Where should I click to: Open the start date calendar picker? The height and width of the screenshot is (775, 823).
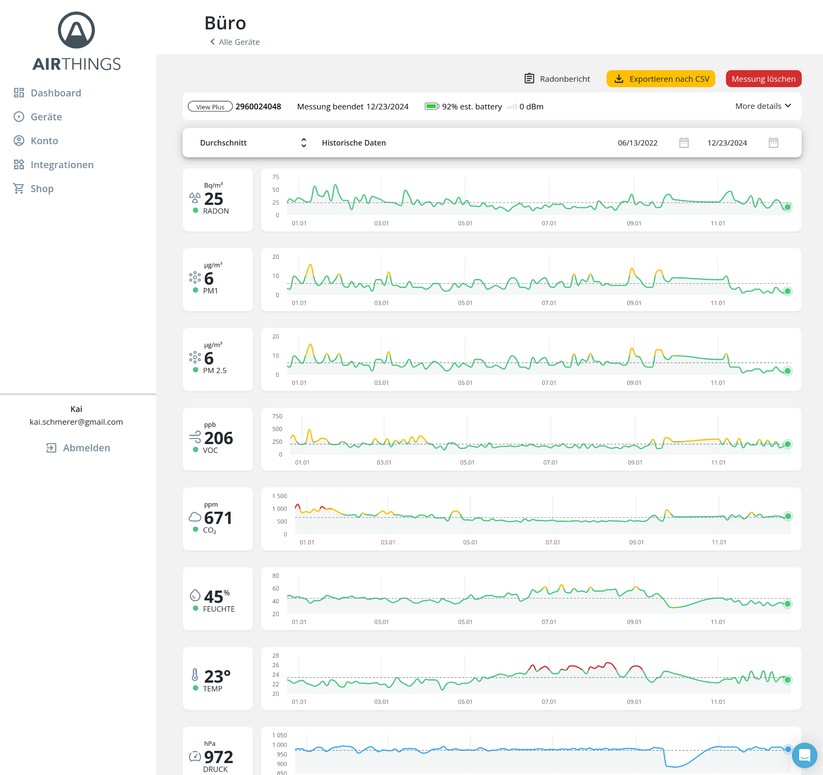[684, 143]
